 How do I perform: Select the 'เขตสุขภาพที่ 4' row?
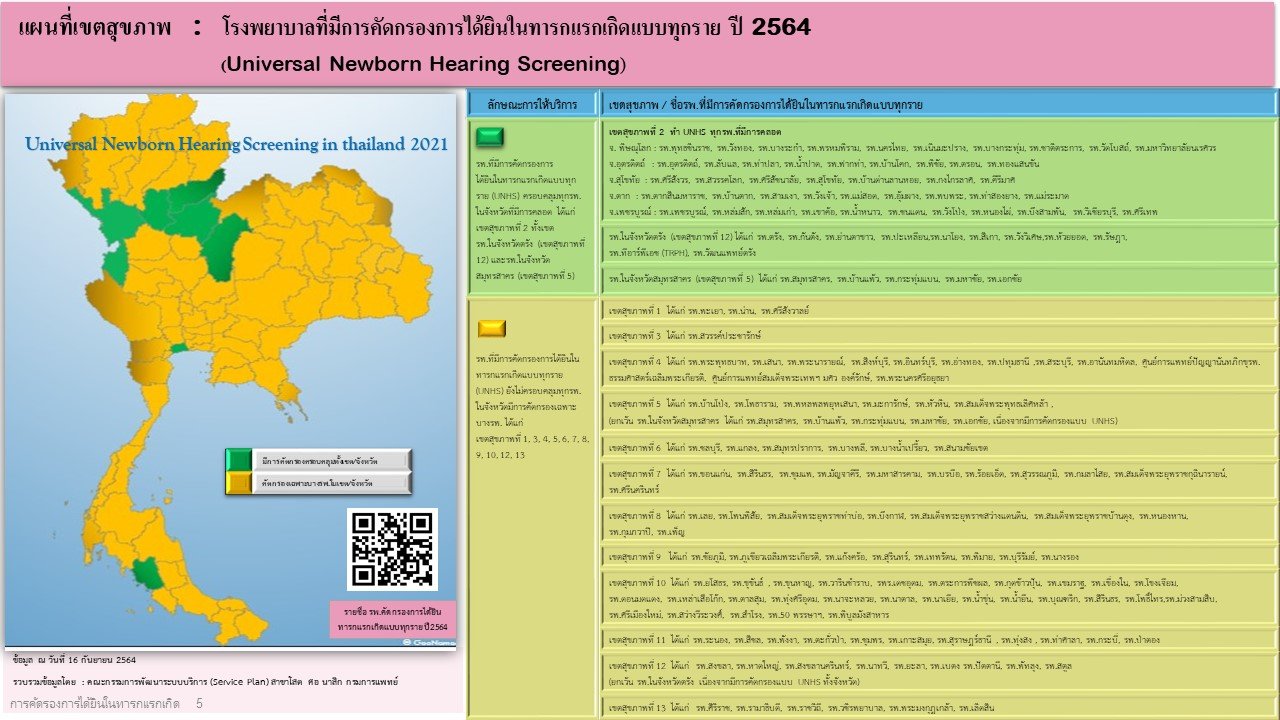pyautogui.click(x=938, y=368)
